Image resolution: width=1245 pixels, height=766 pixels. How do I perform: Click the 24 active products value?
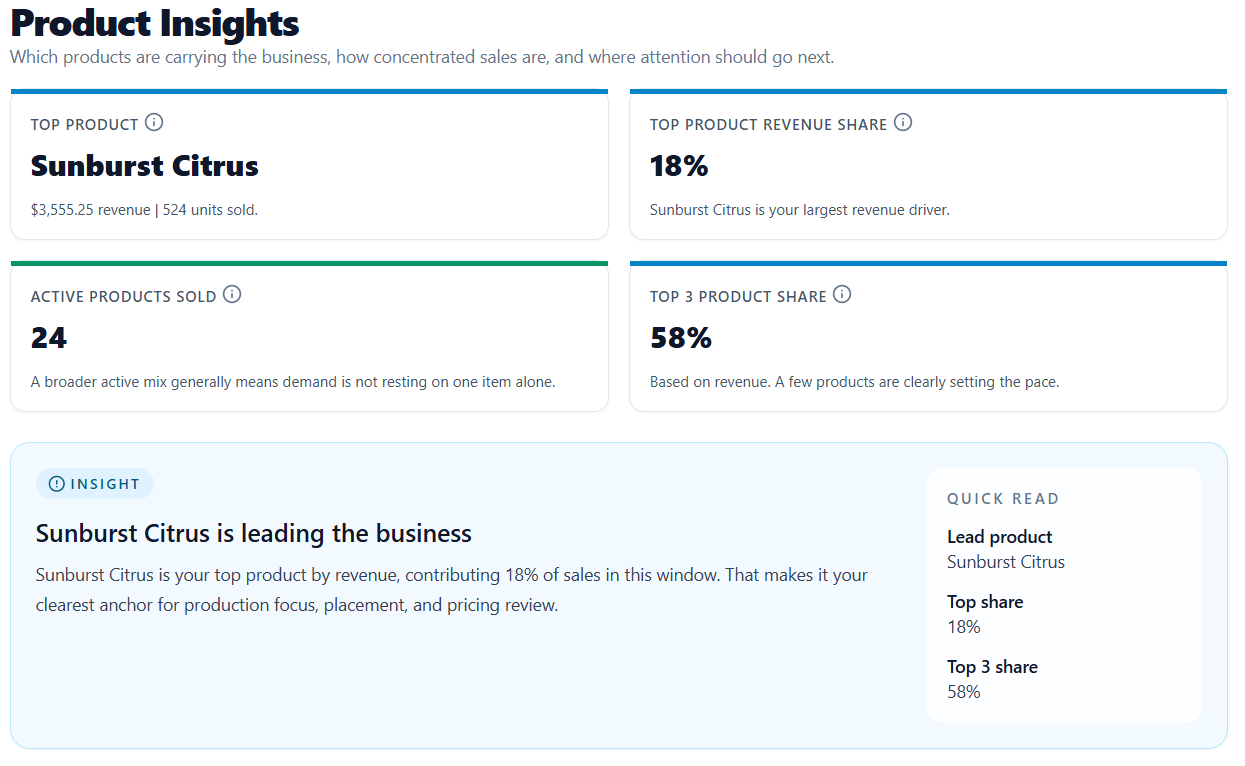tap(48, 337)
